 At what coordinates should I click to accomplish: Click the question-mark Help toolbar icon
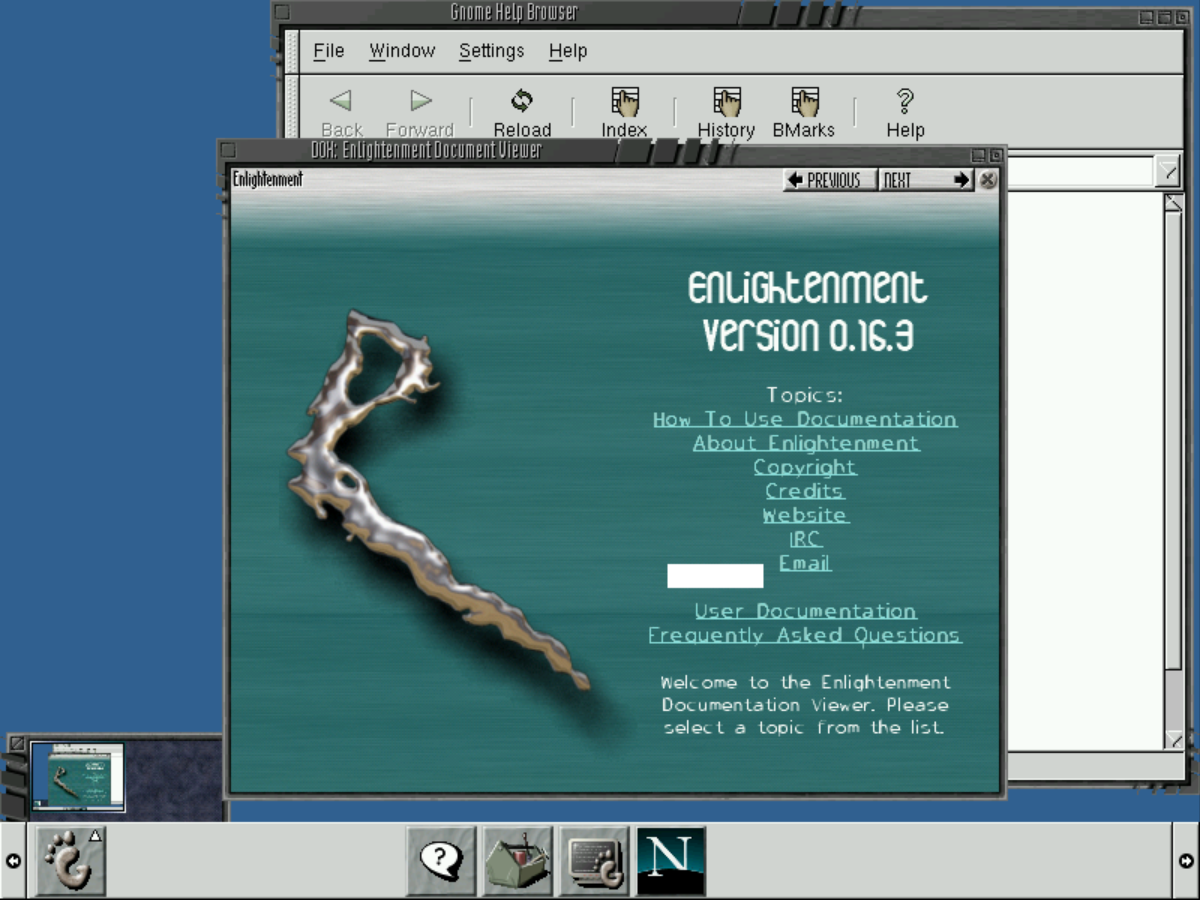pyautogui.click(x=905, y=110)
